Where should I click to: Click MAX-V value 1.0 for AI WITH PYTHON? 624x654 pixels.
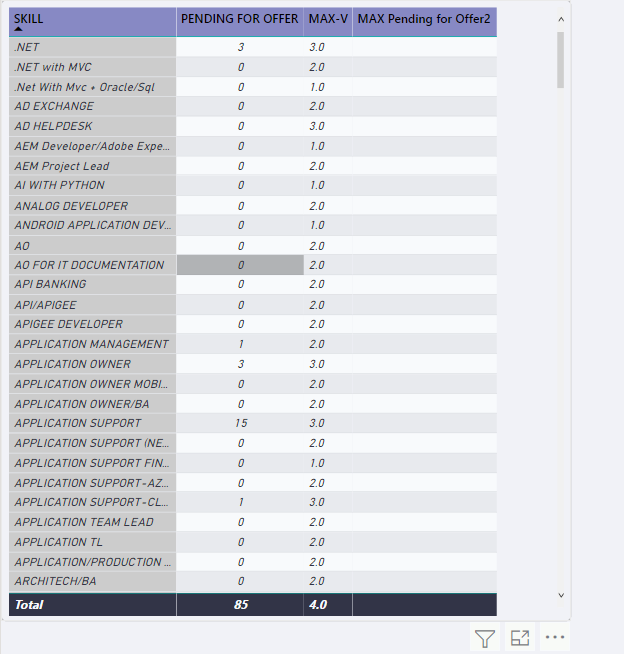tap(317, 185)
